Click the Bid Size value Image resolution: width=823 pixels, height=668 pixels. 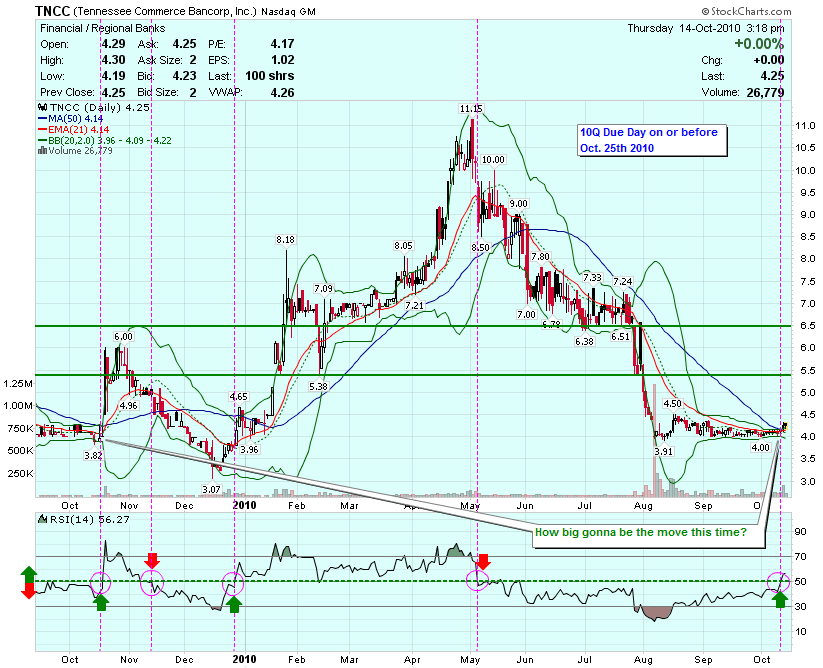coord(193,92)
